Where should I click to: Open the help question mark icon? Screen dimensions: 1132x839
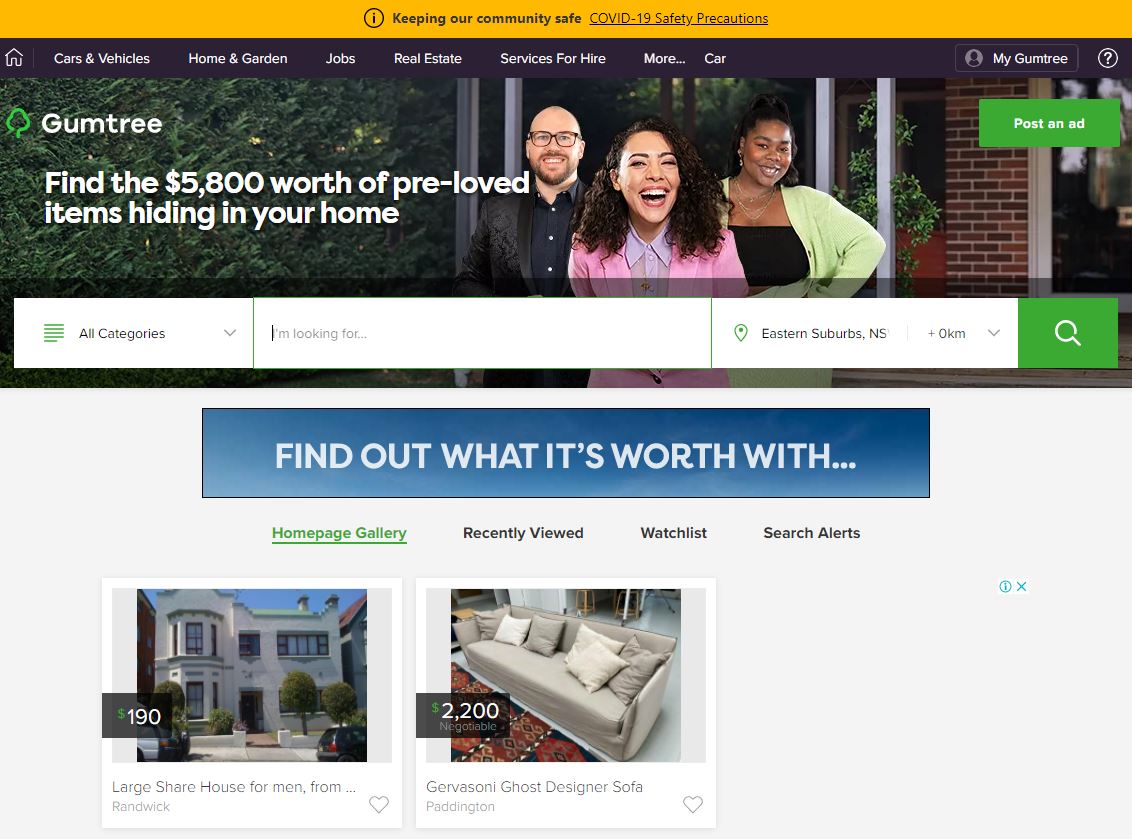tap(1107, 58)
